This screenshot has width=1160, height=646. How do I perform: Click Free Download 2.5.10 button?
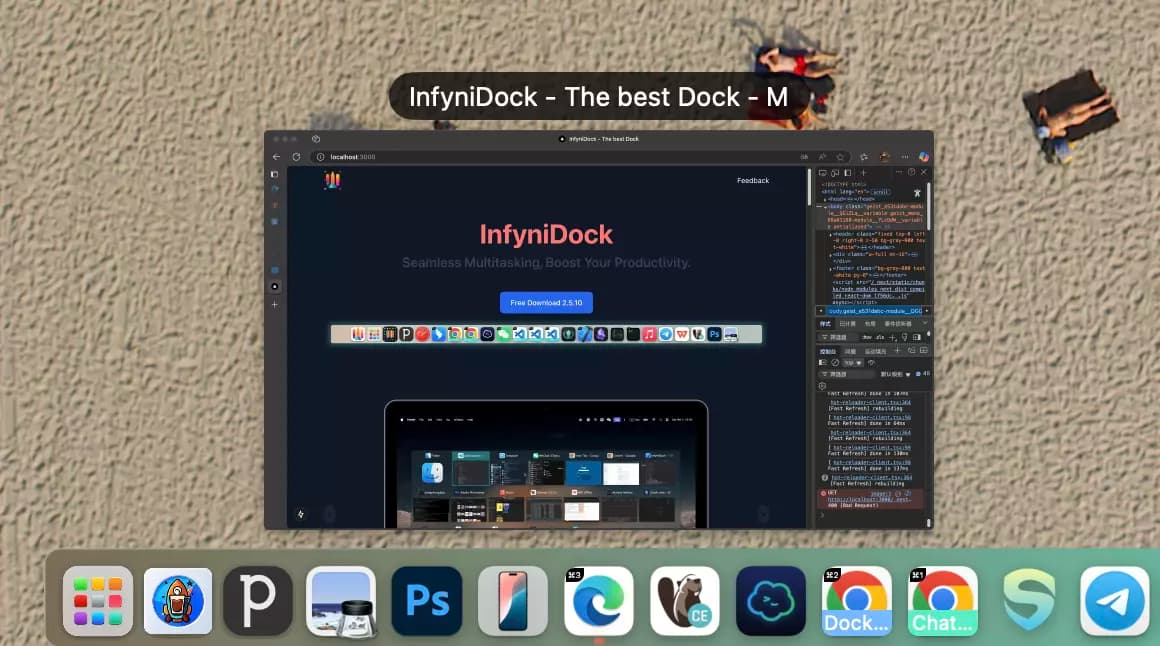pyautogui.click(x=546, y=303)
